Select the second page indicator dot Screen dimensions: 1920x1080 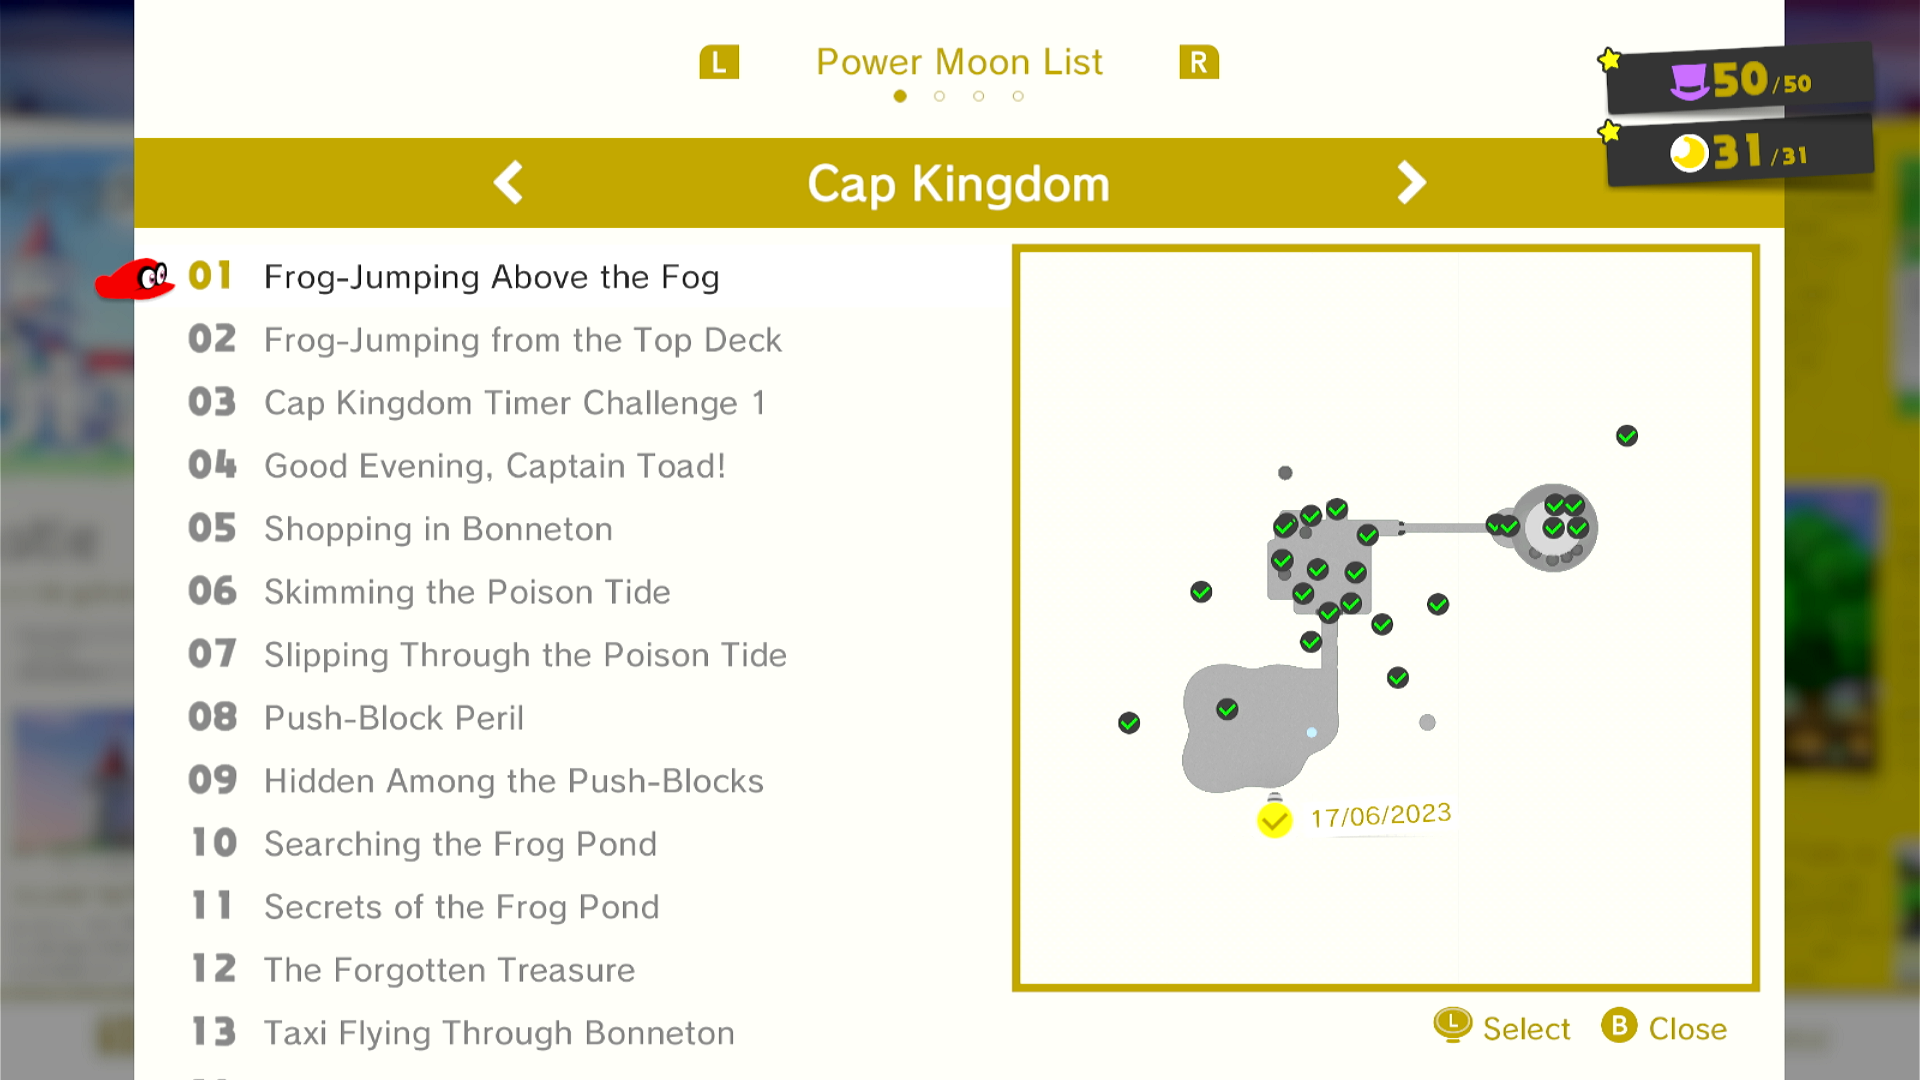tap(939, 96)
